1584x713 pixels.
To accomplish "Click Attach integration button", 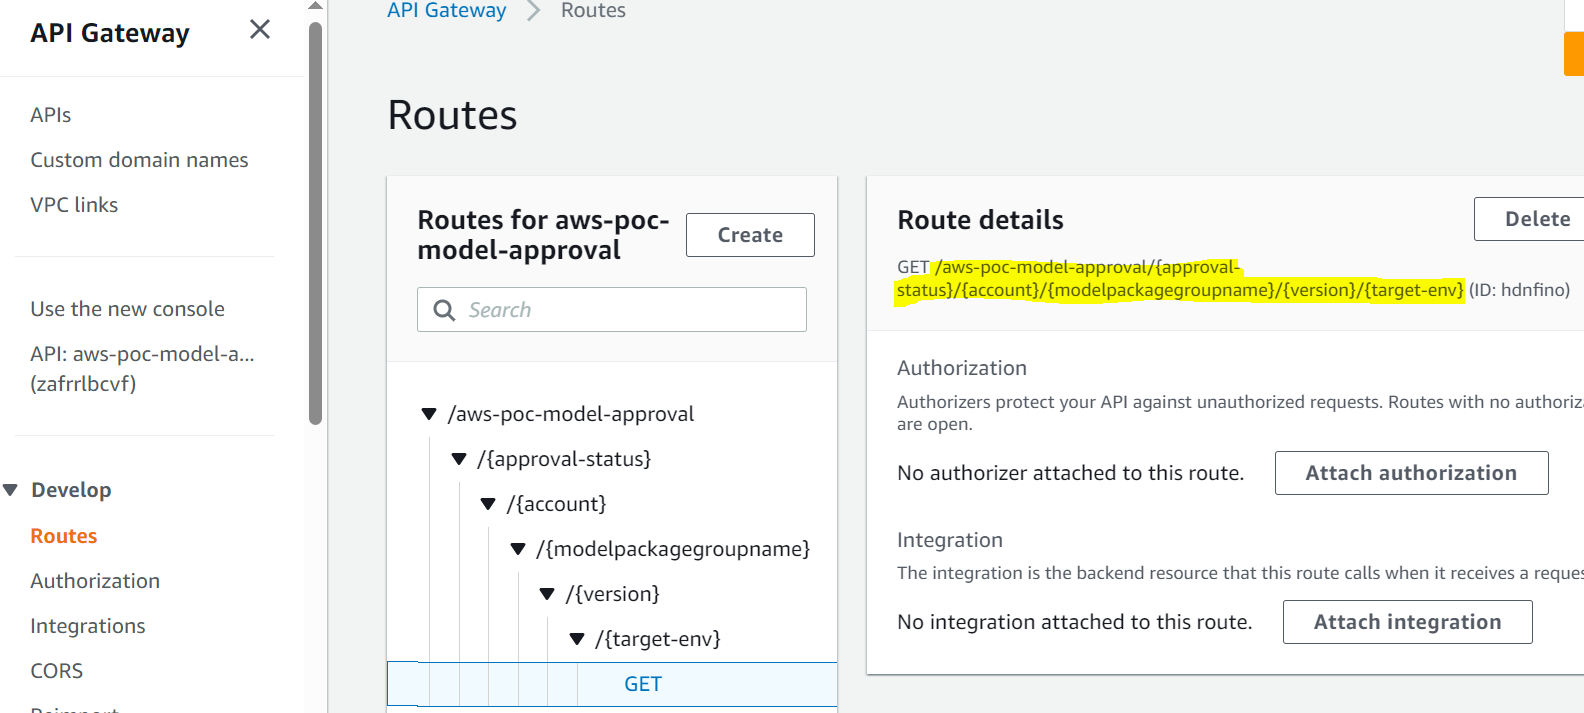I will [1407, 622].
